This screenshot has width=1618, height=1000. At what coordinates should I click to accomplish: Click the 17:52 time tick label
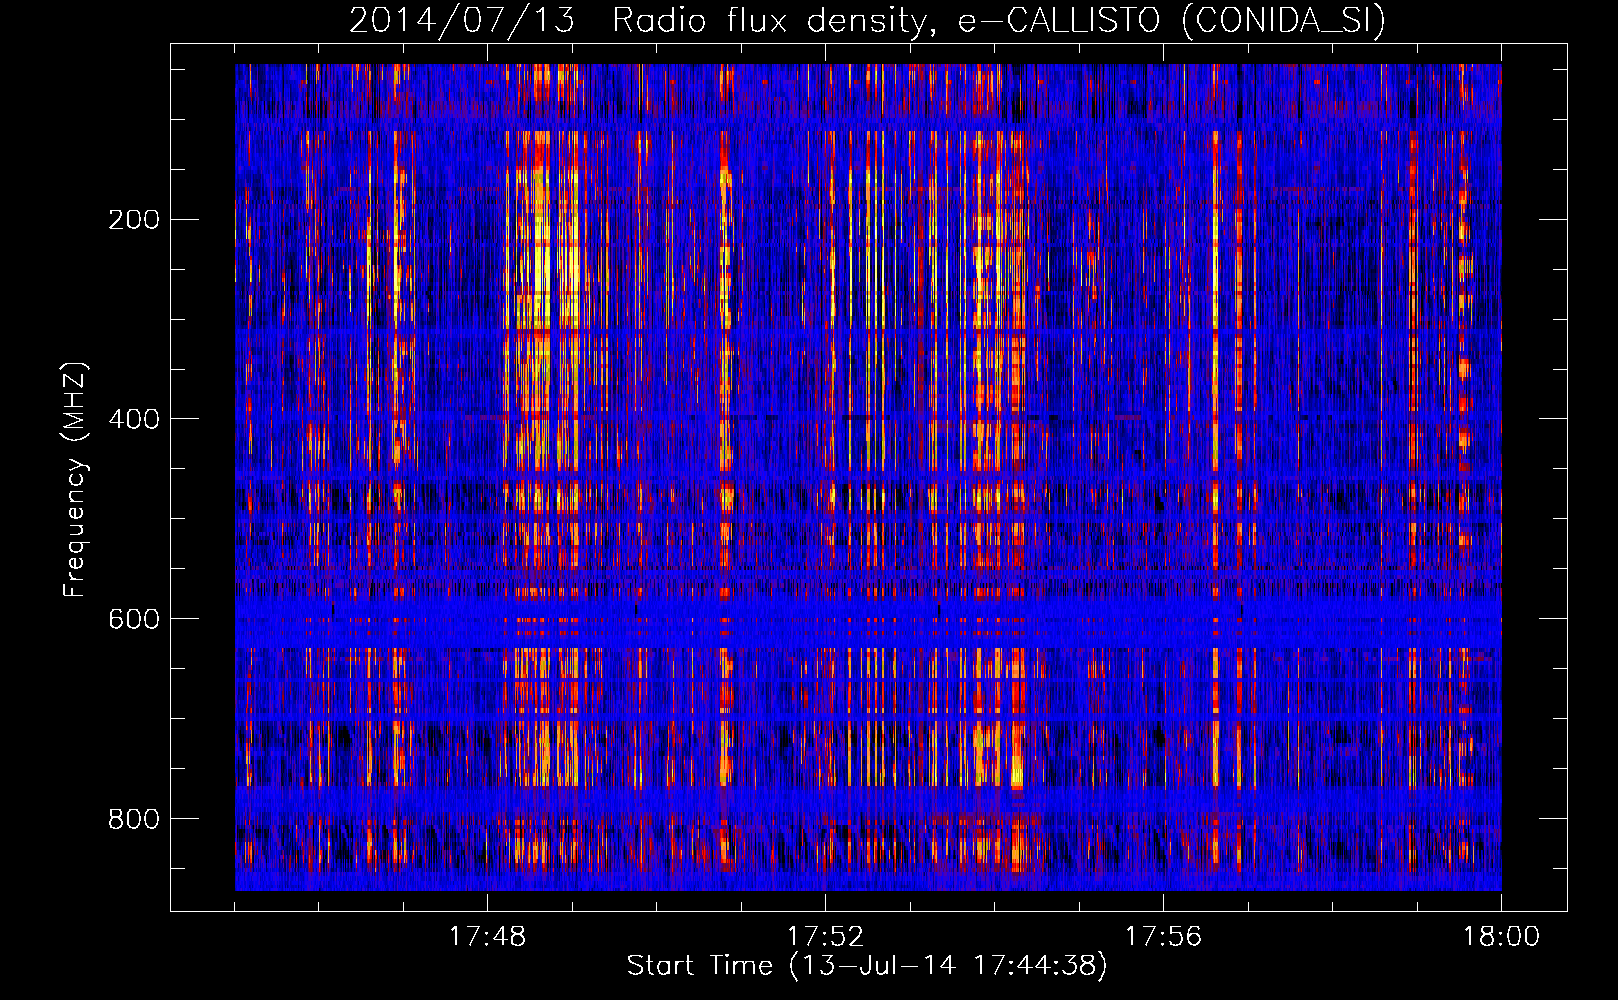[x=825, y=937]
